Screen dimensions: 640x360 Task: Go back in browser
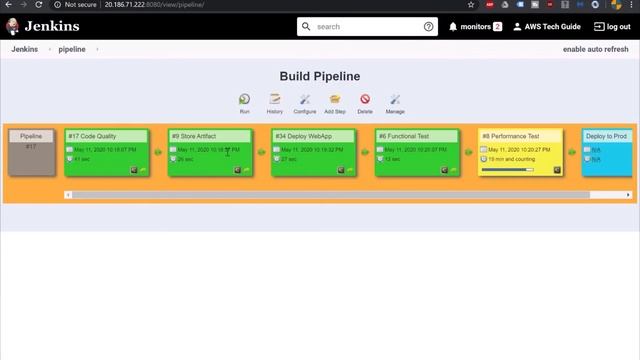[x=8, y=4]
